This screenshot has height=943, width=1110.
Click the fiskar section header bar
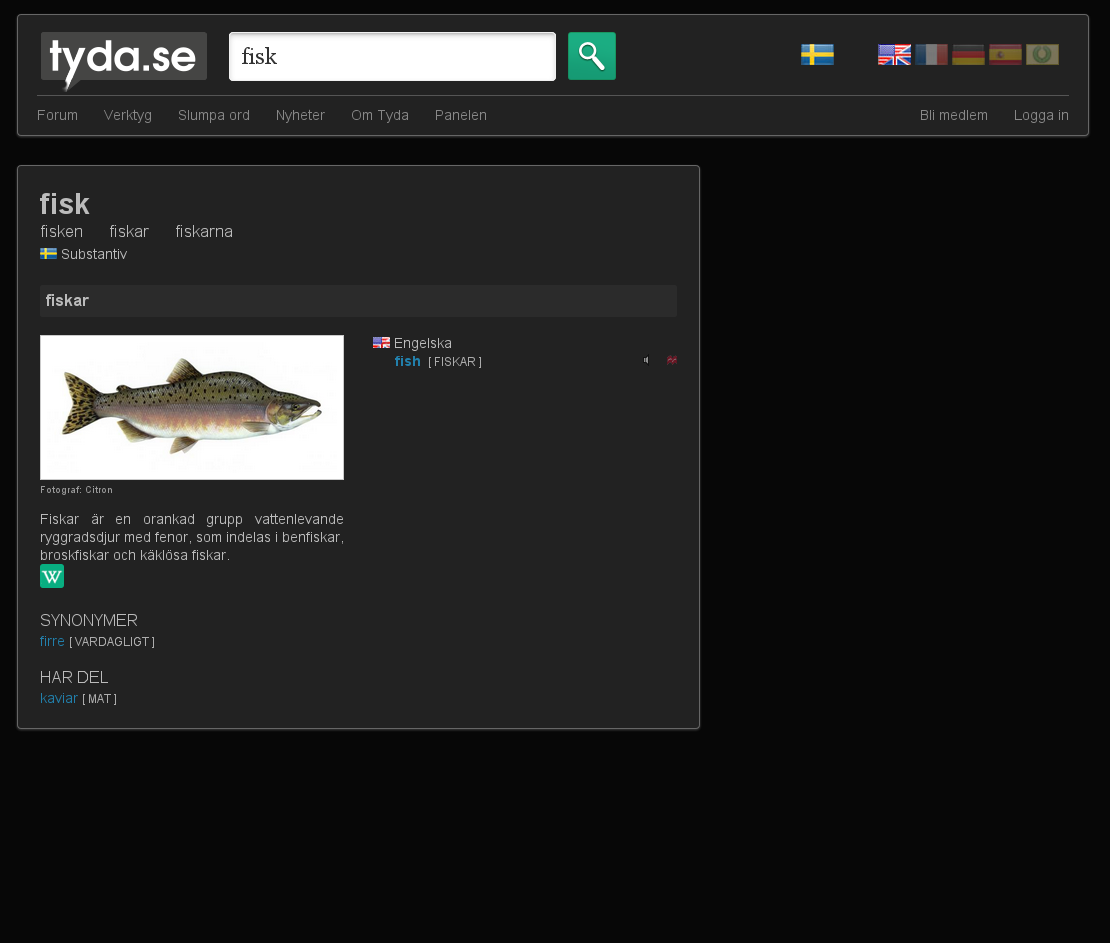pyautogui.click(x=358, y=301)
